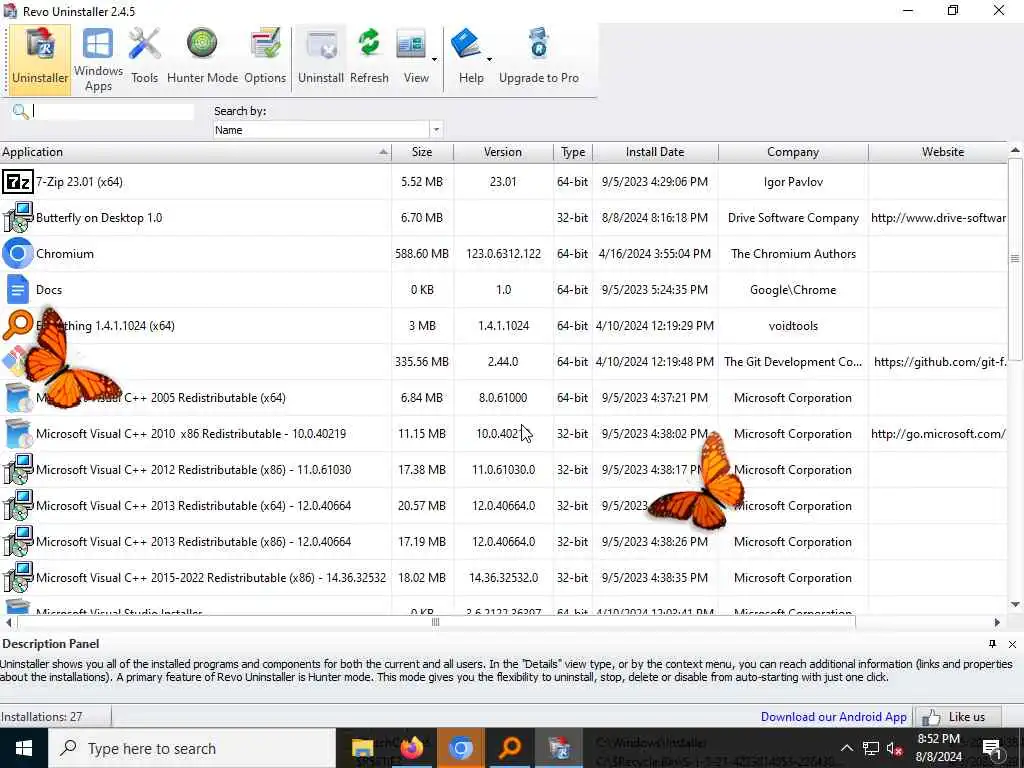Image resolution: width=1024 pixels, height=768 pixels.
Task: Select Visual C++ 2013 Redistributable (x64) row
Action: 503,505
